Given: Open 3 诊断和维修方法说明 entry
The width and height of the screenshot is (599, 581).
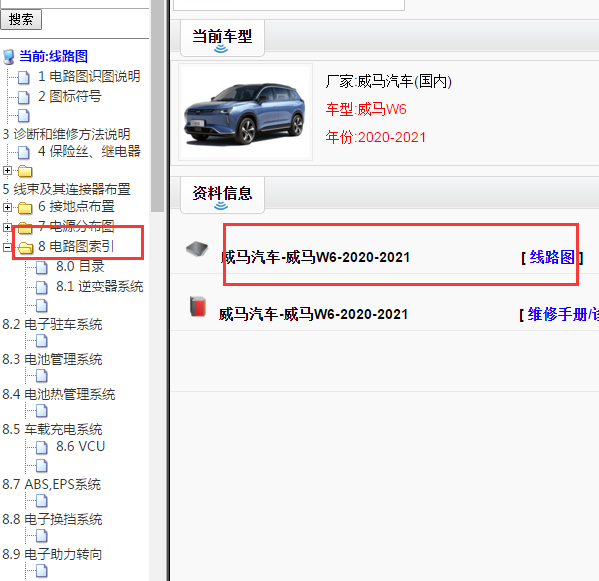Looking at the screenshot, I should pos(66,134).
